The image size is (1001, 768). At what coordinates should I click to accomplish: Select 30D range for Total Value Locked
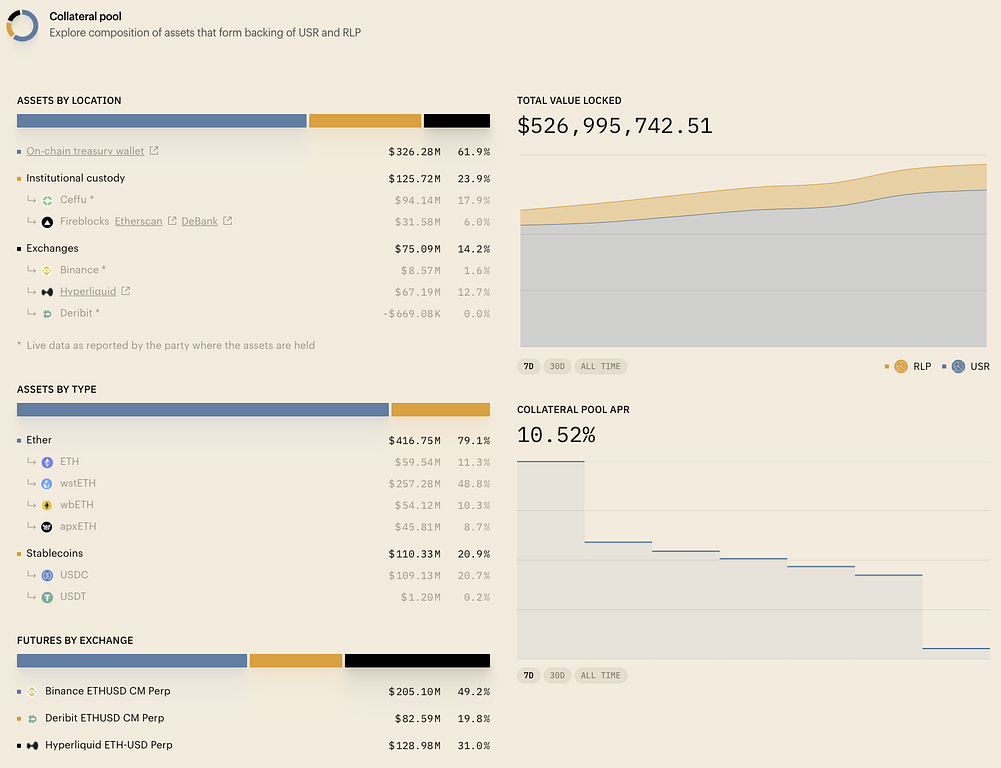click(557, 367)
